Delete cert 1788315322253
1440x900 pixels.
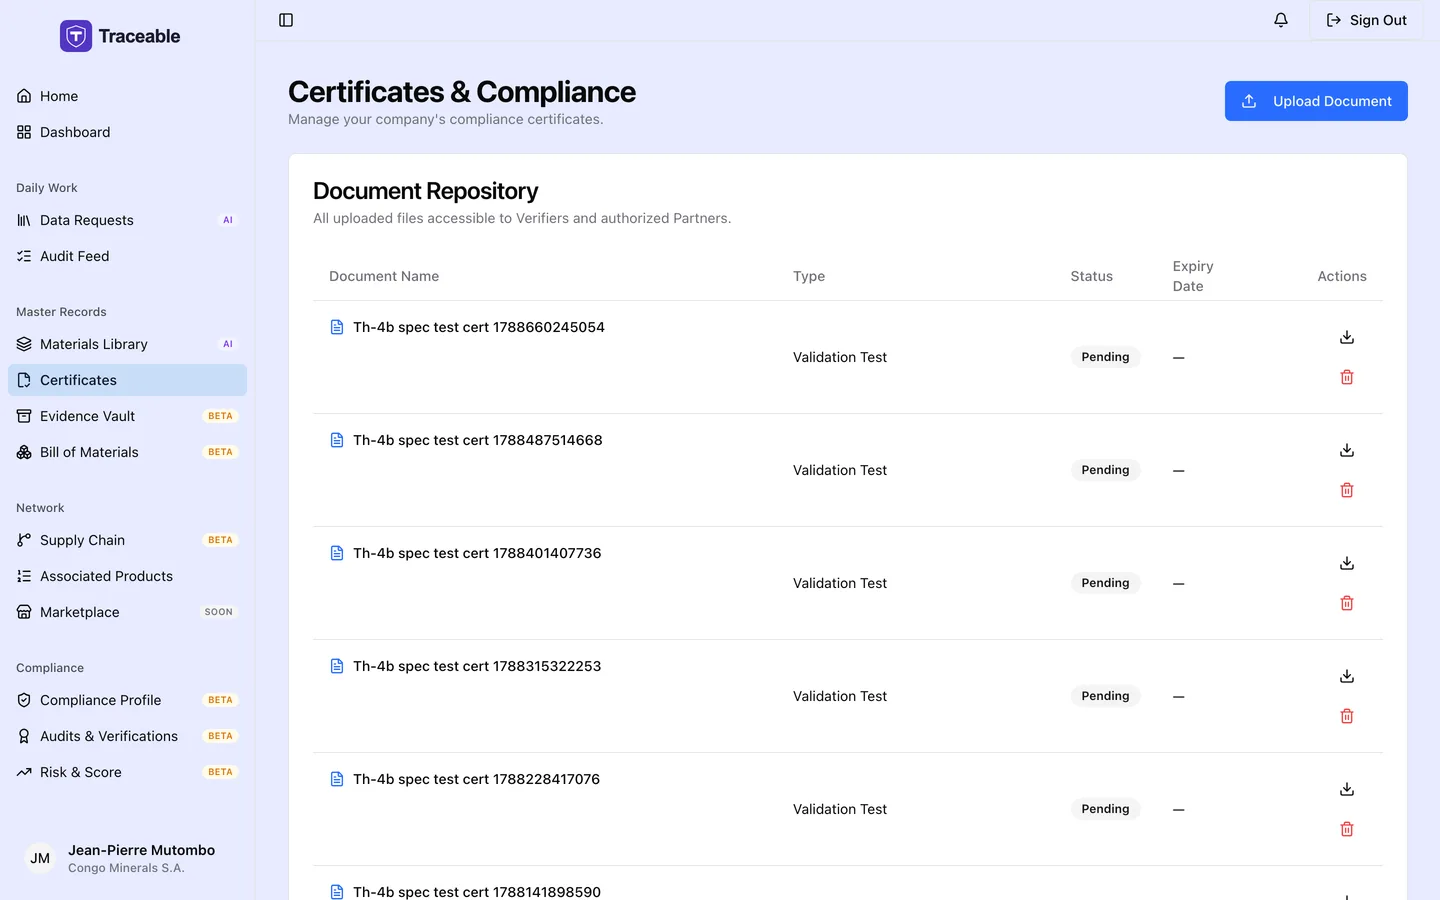pos(1347,716)
